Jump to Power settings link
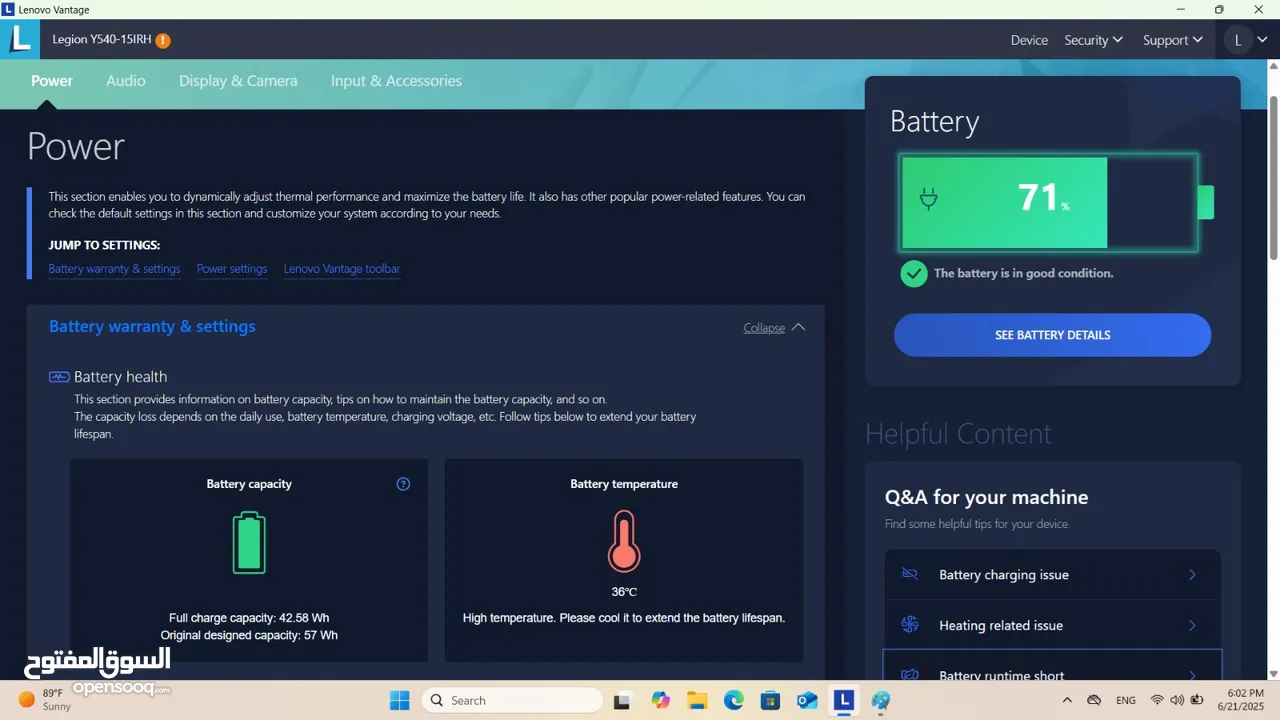This screenshot has height=720, width=1280. pyautogui.click(x=232, y=269)
